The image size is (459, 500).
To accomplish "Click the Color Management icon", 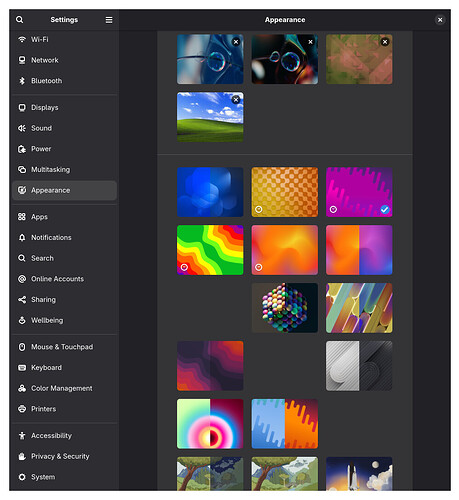I will tap(22, 388).
